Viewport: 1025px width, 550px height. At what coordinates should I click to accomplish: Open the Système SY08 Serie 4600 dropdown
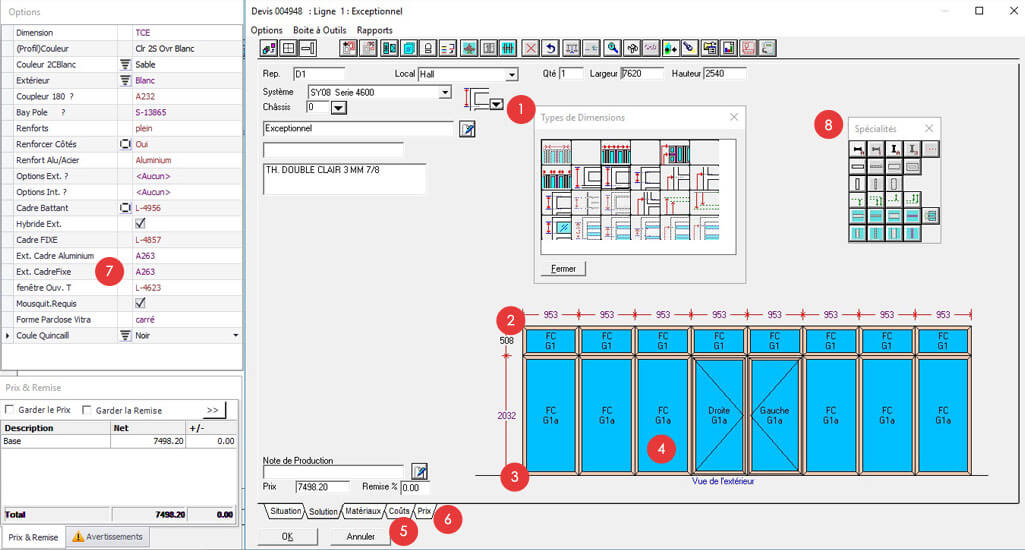click(446, 92)
